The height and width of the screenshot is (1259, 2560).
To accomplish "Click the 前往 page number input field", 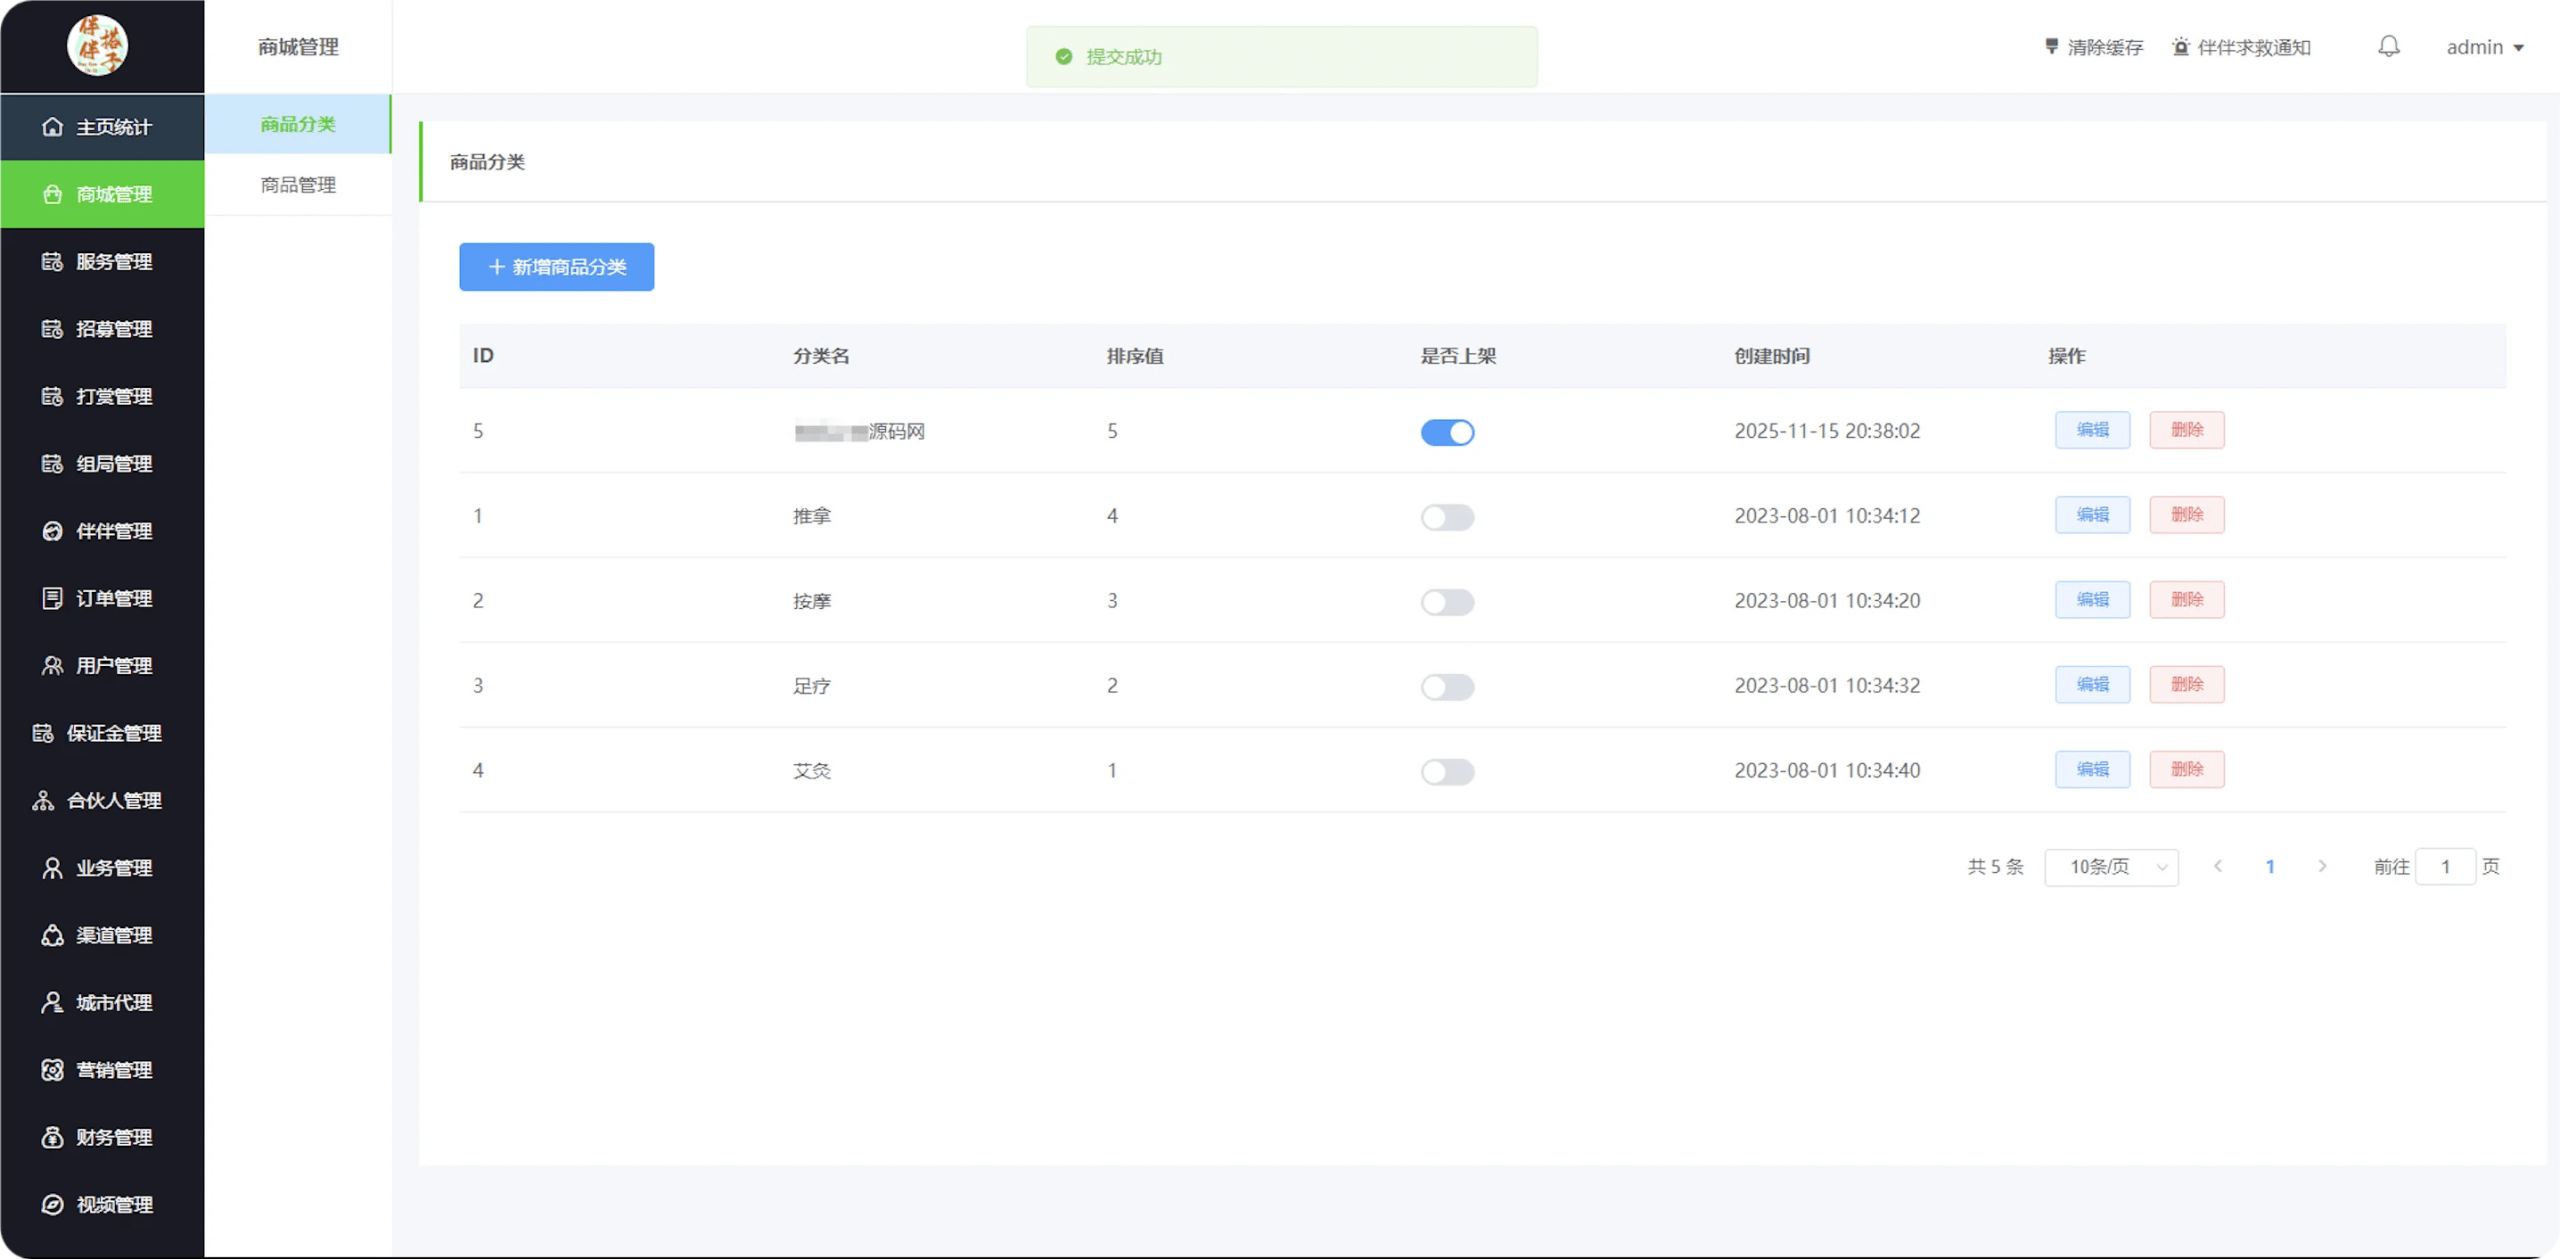I will click(2444, 867).
